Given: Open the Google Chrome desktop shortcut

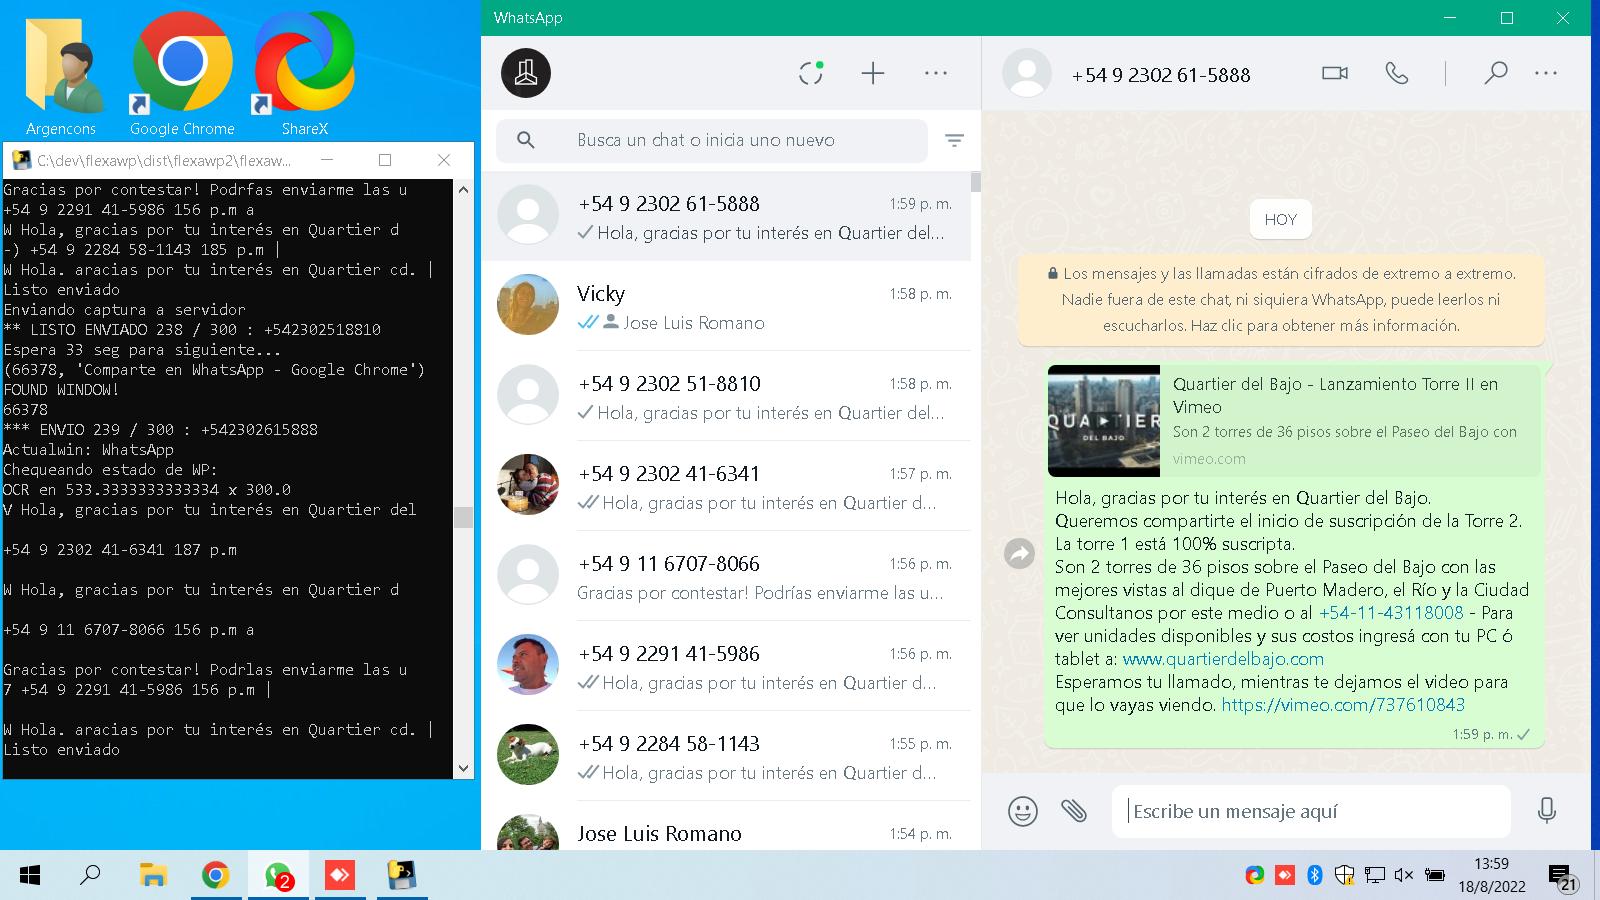Looking at the screenshot, I should point(182,75).
